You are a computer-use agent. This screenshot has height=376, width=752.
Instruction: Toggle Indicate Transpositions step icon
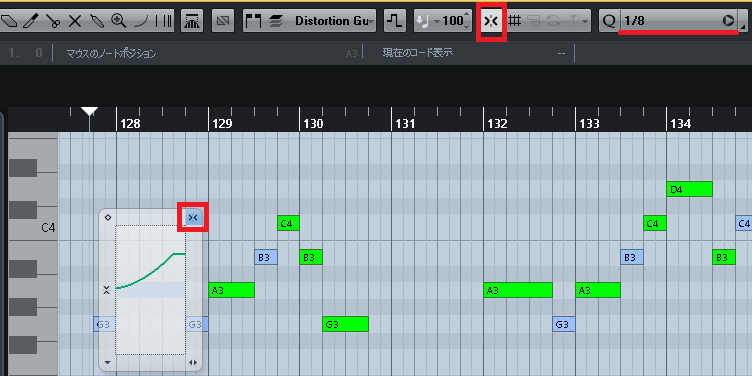[396, 21]
